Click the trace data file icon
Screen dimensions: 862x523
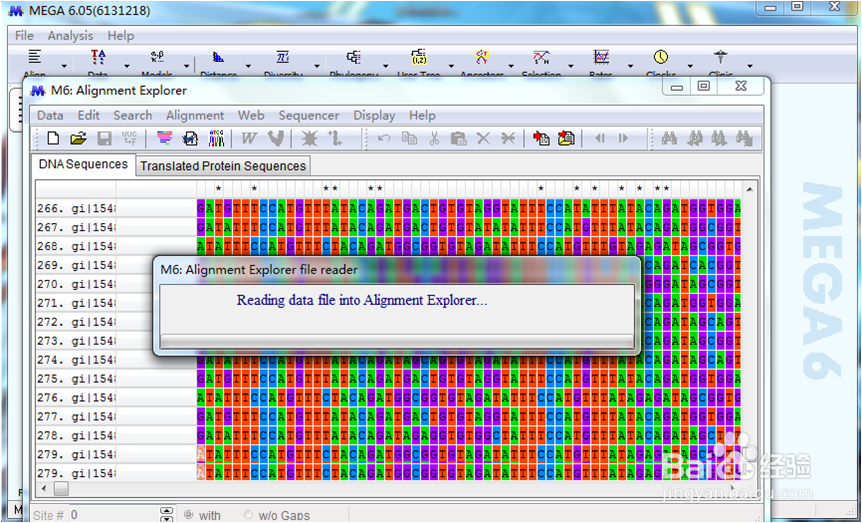190,139
